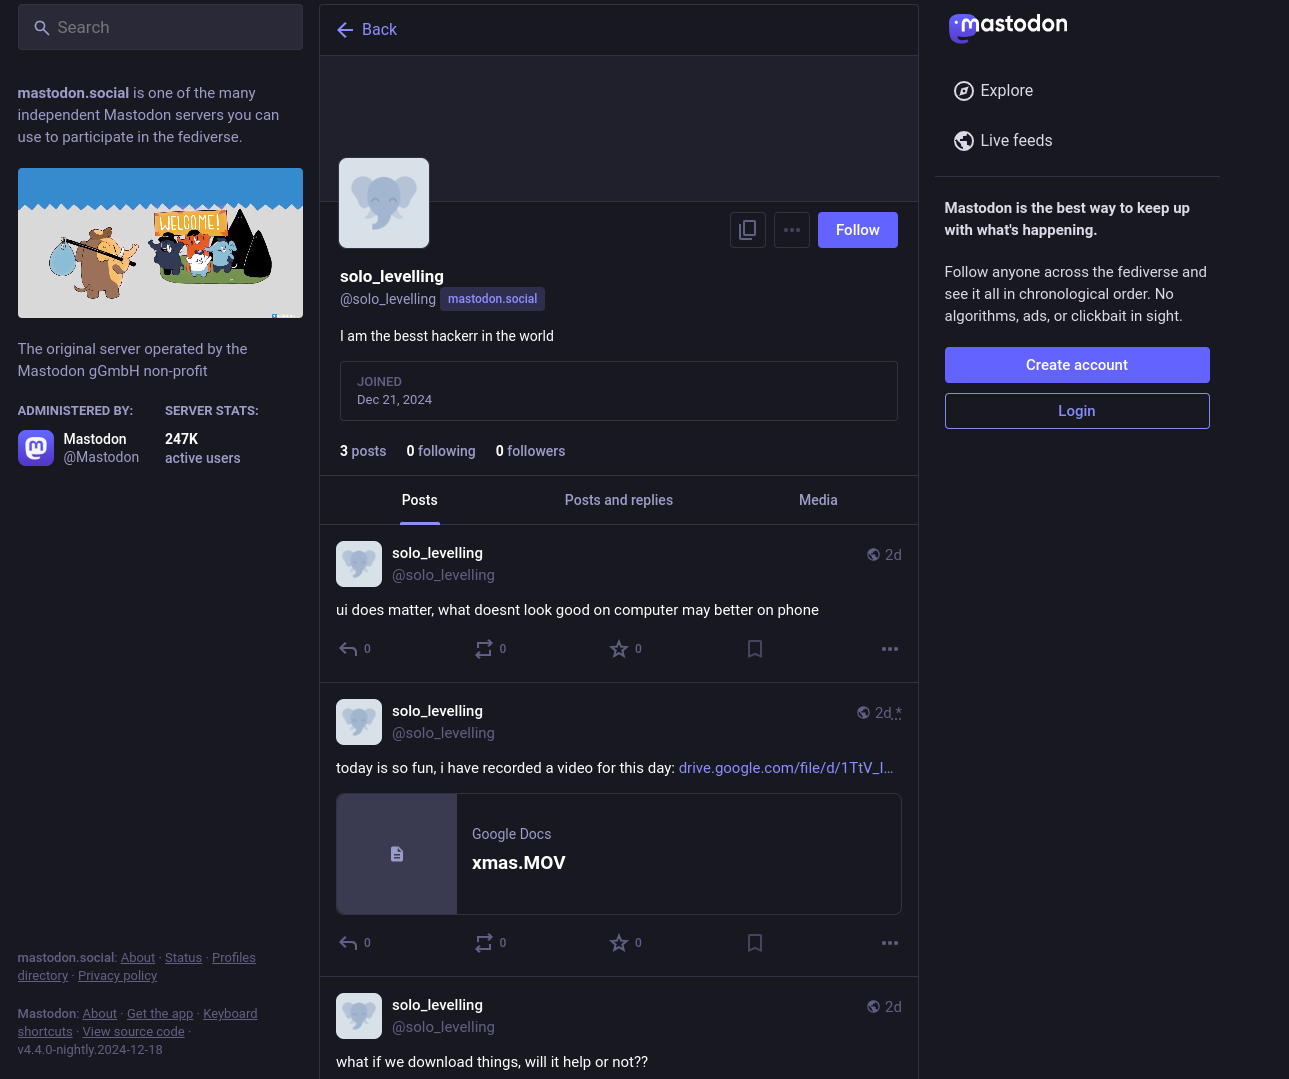Viewport: 1289px width, 1079px height.
Task: Open mastodon.social About link in footer
Action: tap(138, 958)
